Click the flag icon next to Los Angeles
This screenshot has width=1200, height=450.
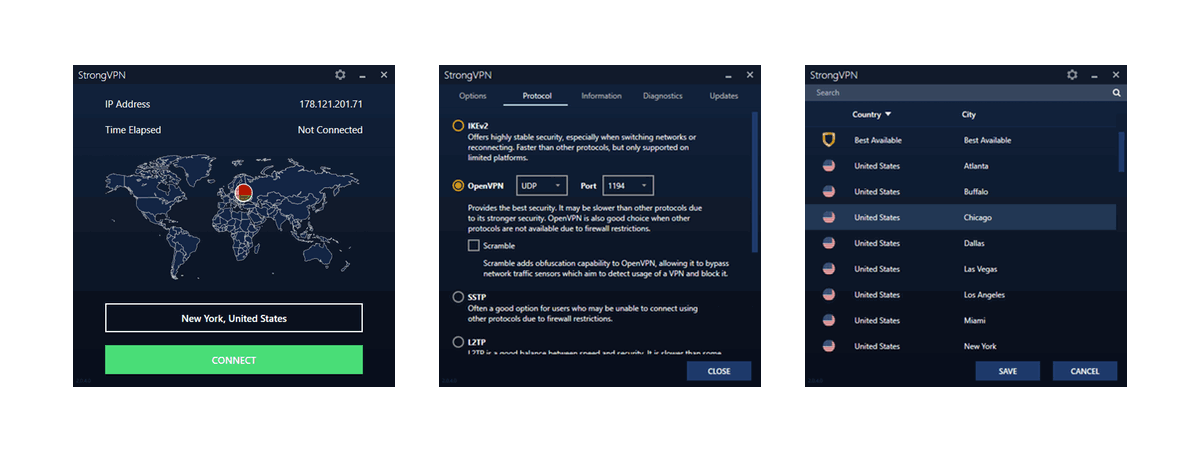(x=828, y=295)
